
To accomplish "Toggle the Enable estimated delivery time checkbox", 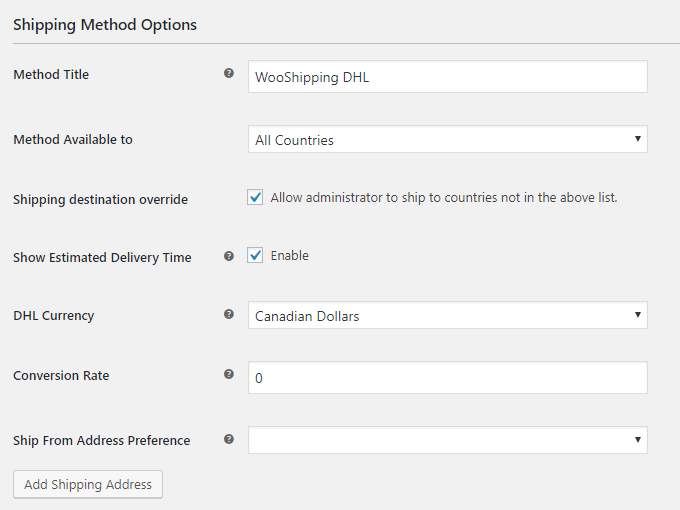I will click(x=256, y=256).
